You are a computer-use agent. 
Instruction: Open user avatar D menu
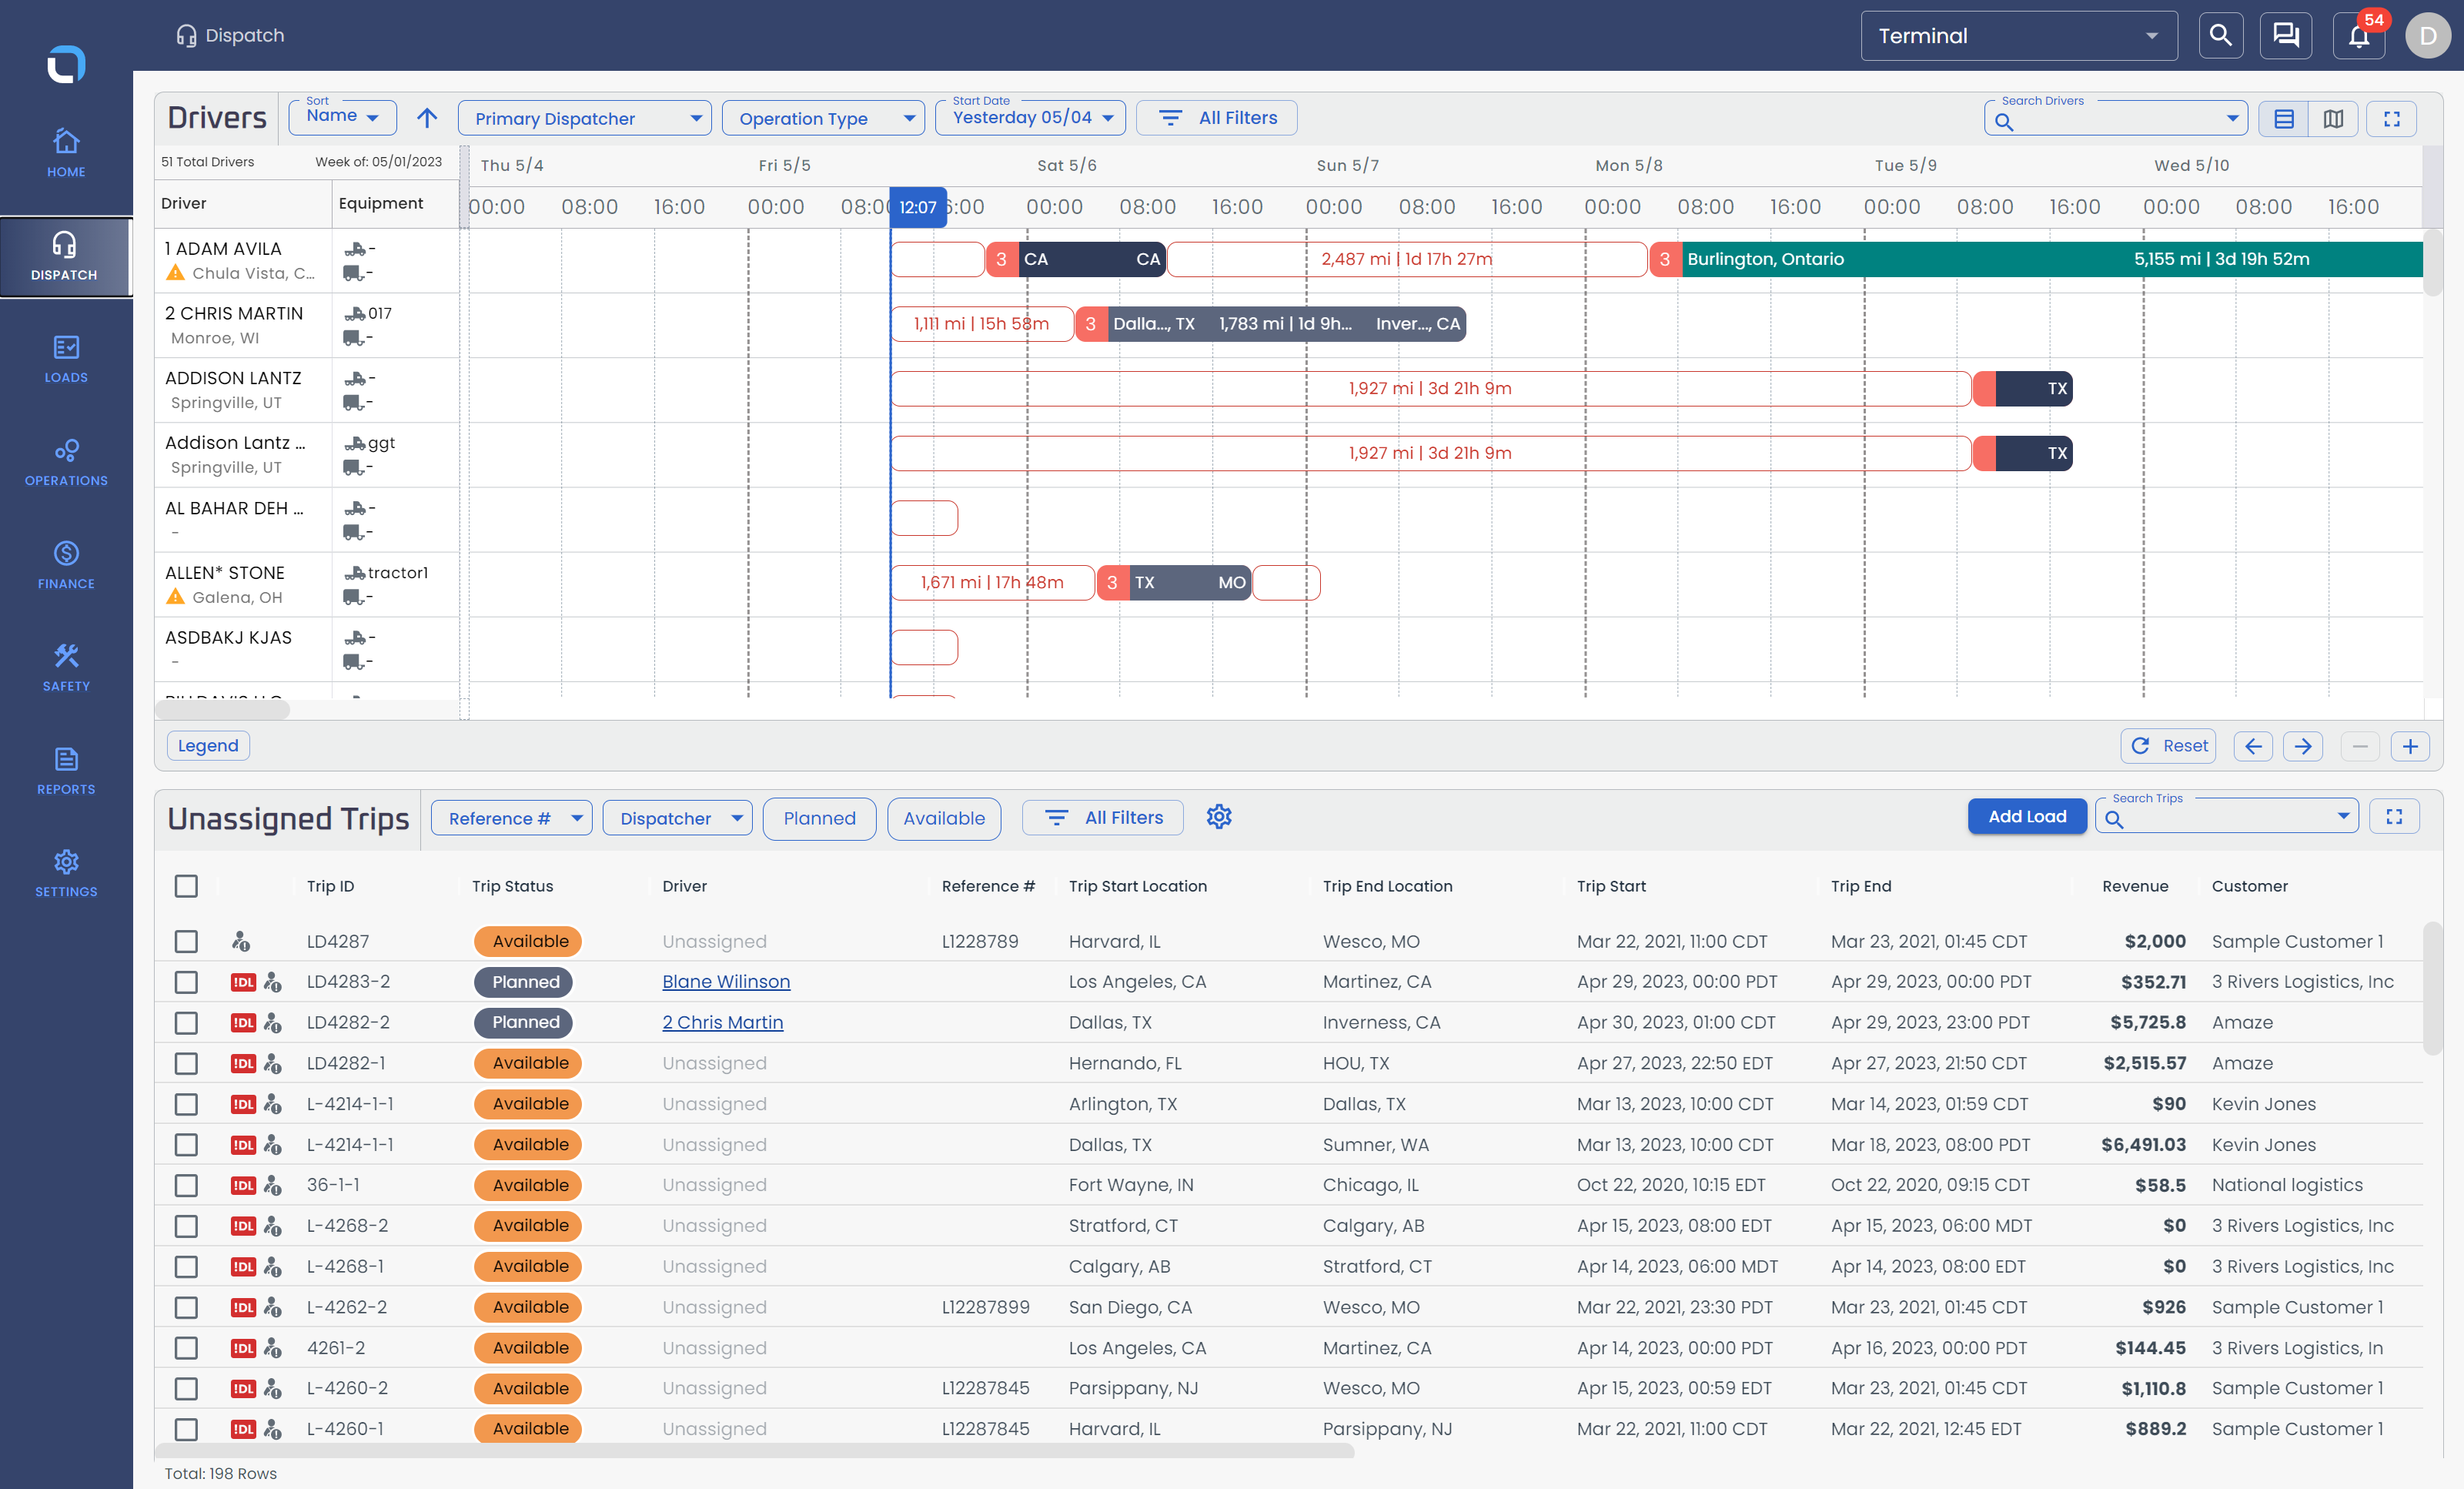pos(2428,36)
